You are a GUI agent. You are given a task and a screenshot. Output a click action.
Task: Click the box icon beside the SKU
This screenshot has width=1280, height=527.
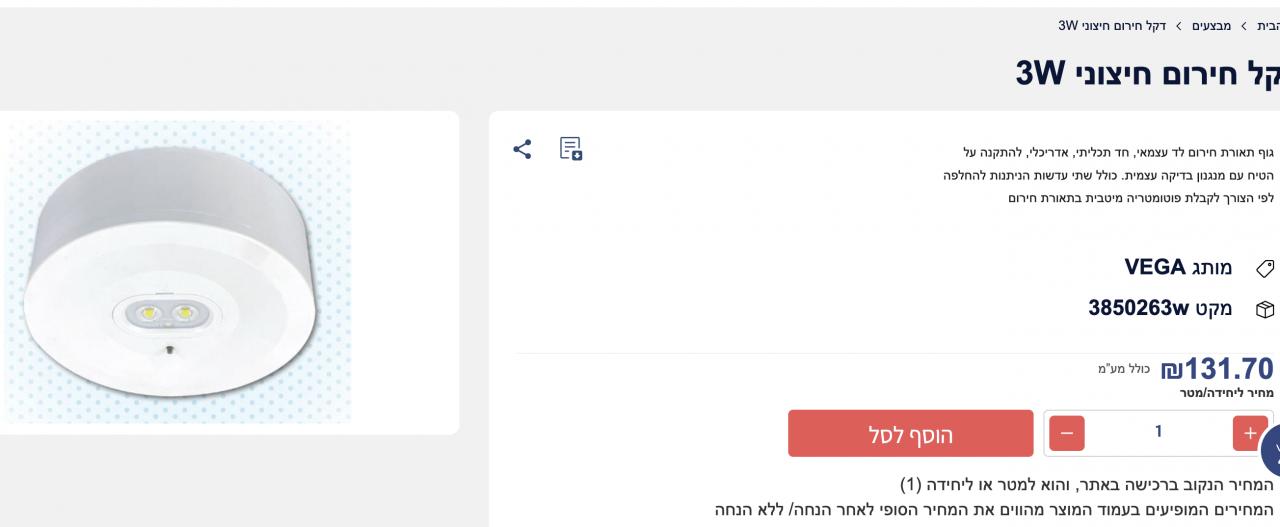tap(1265, 310)
